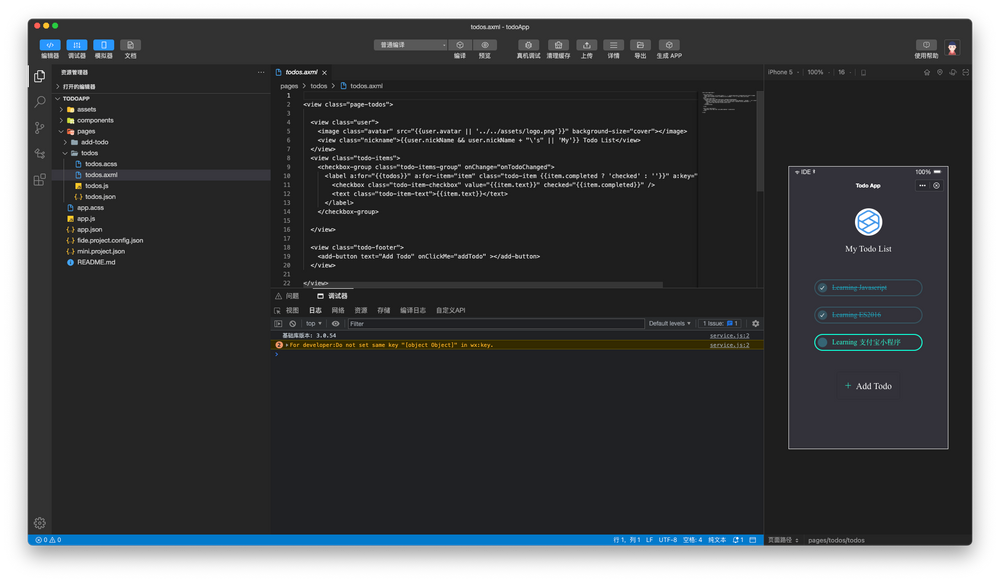1000x582 pixels.
Task: Expand the 打开的编辑器 section
Action: point(161,86)
